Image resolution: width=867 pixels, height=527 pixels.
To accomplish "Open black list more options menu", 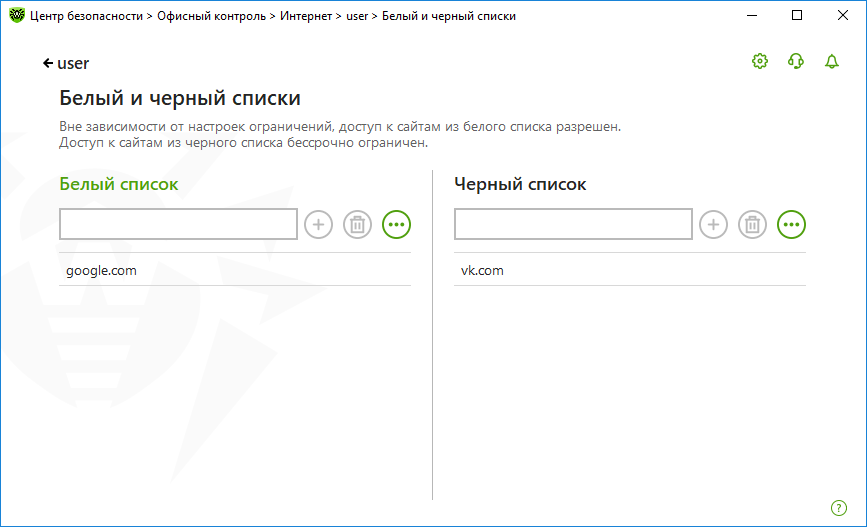I will point(791,225).
